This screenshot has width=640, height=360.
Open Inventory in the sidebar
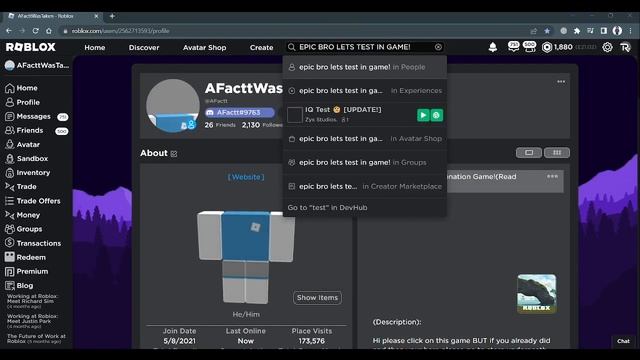(x=27, y=173)
